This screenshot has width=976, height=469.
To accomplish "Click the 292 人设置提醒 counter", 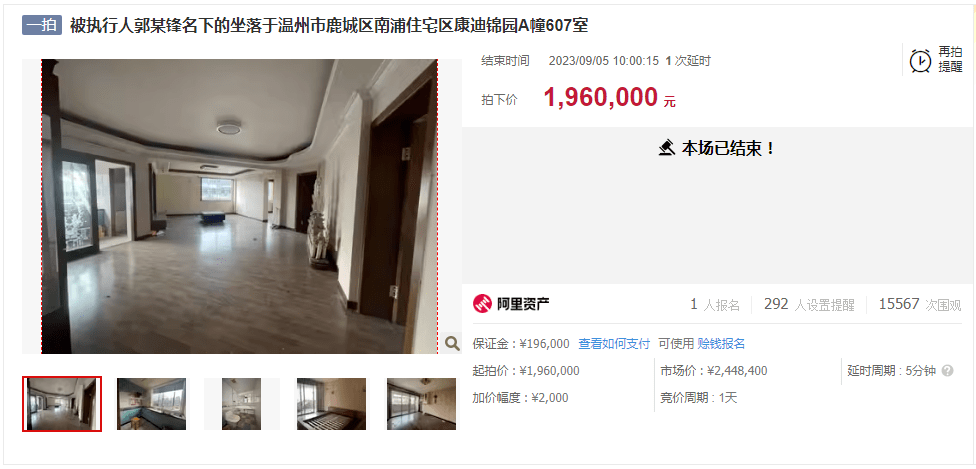I will [x=809, y=305].
